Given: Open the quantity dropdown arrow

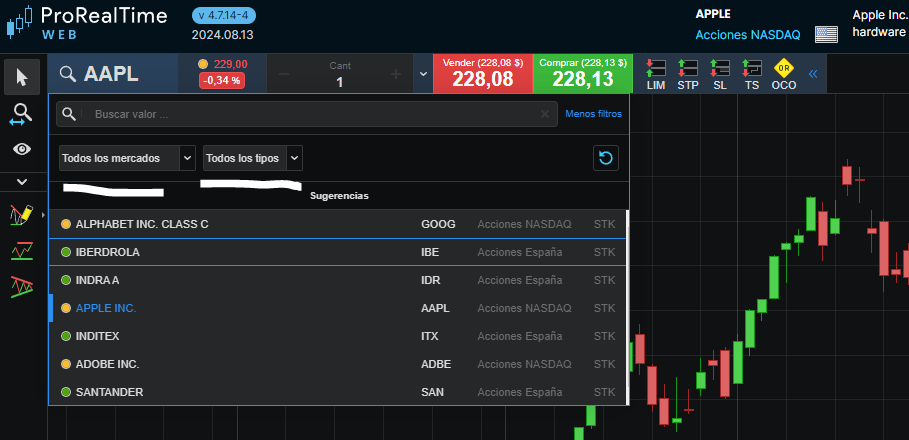Looking at the screenshot, I should 423,74.
